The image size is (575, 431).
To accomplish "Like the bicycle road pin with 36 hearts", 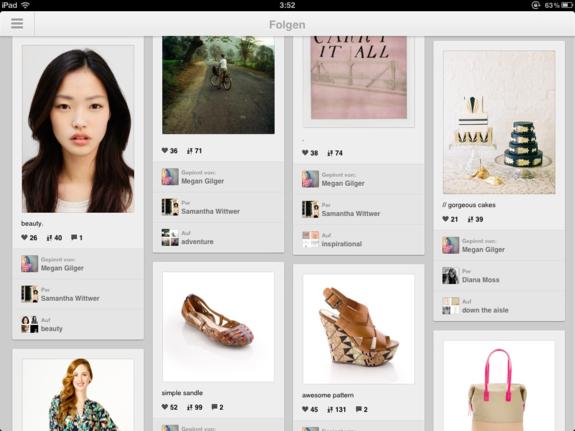I will coord(165,150).
